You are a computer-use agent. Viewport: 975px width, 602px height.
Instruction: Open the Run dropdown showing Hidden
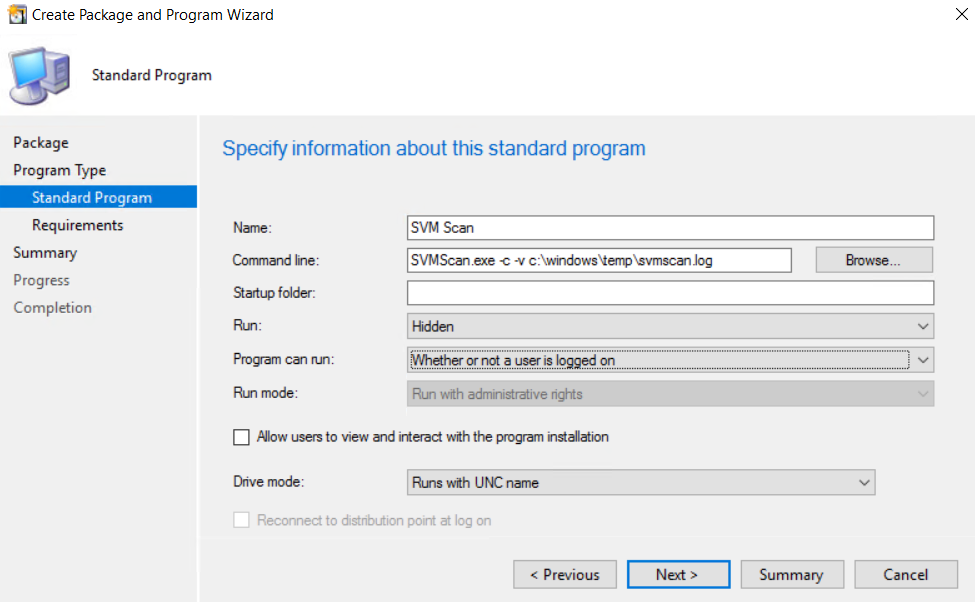[x=670, y=326]
